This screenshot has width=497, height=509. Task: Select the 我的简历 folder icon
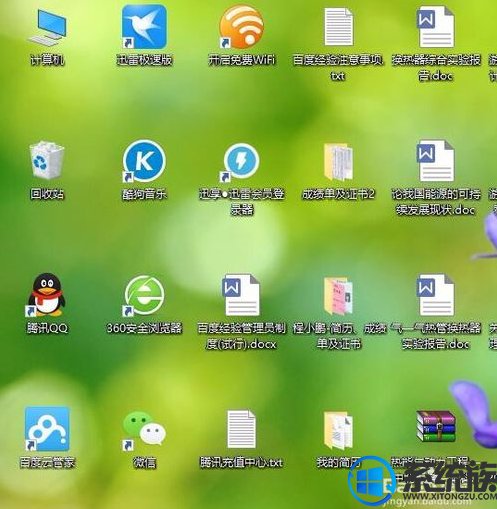tap(338, 430)
